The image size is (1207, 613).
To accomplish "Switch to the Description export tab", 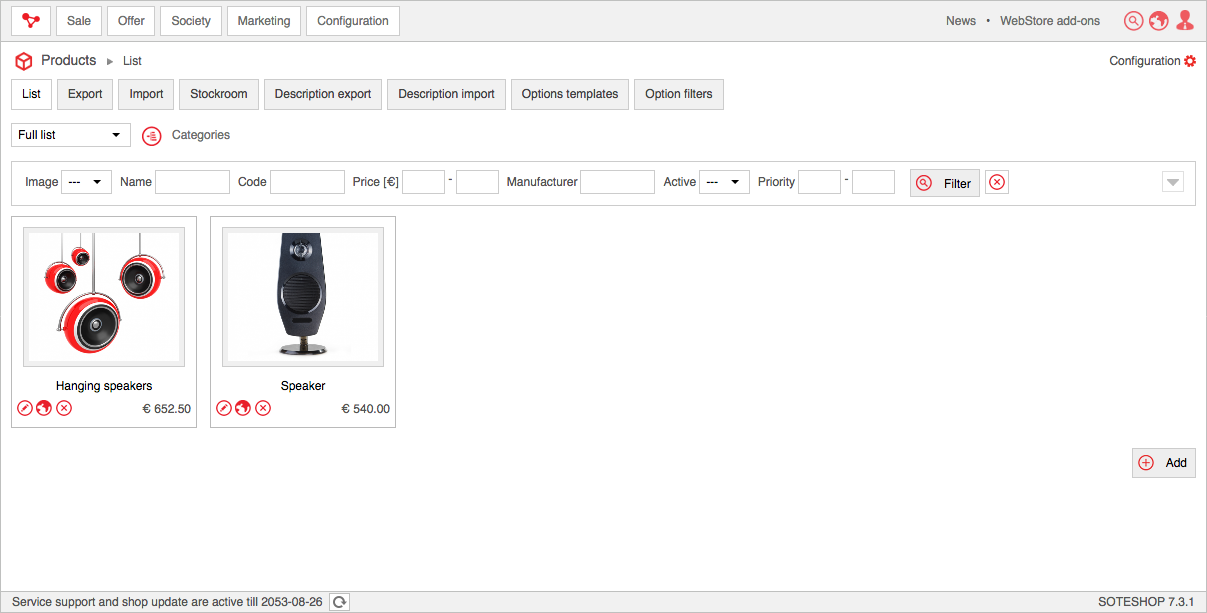I will coord(323,94).
